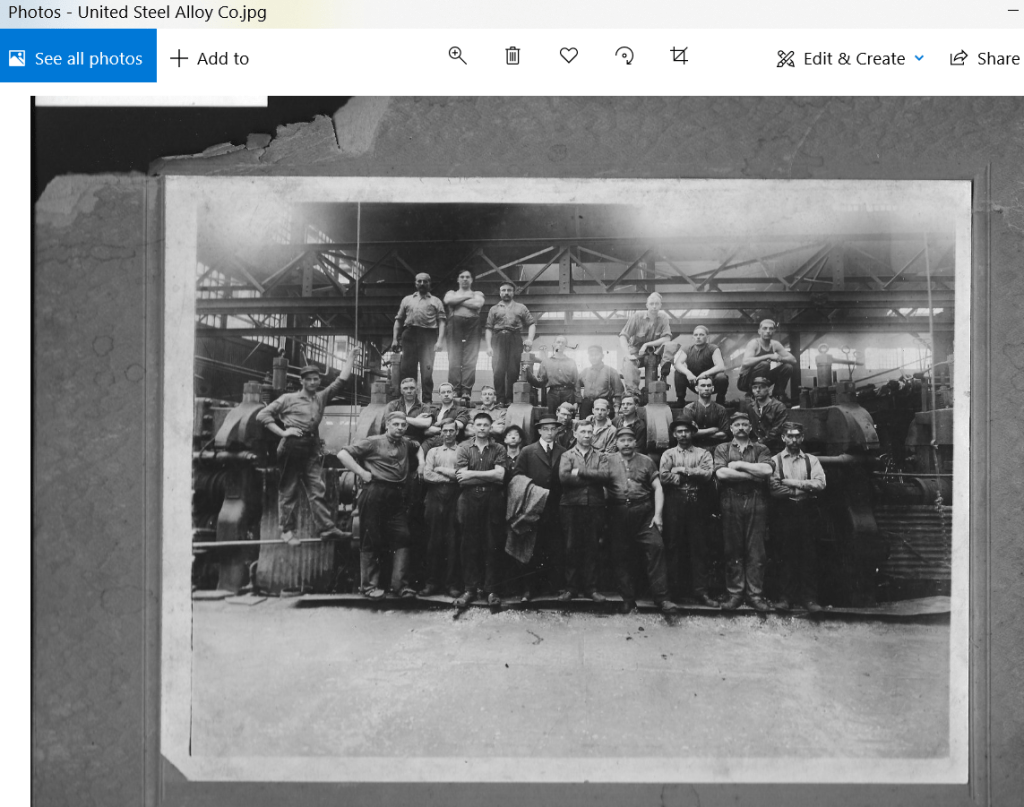1024x807 pixels.
Task: Click the See all photos text
Action: pyautogui.click(x=89, y=59)
